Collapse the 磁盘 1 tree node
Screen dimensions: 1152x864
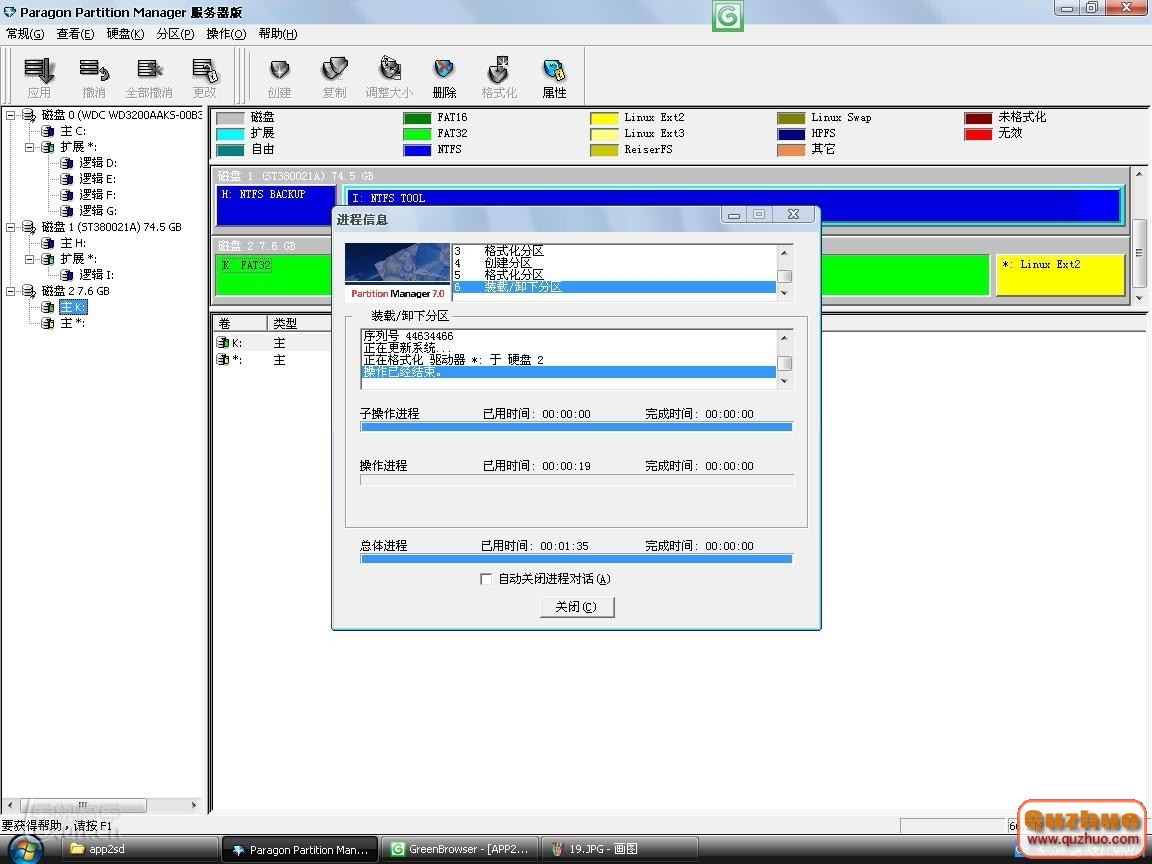pyautogui.click(x=11, y=227)
